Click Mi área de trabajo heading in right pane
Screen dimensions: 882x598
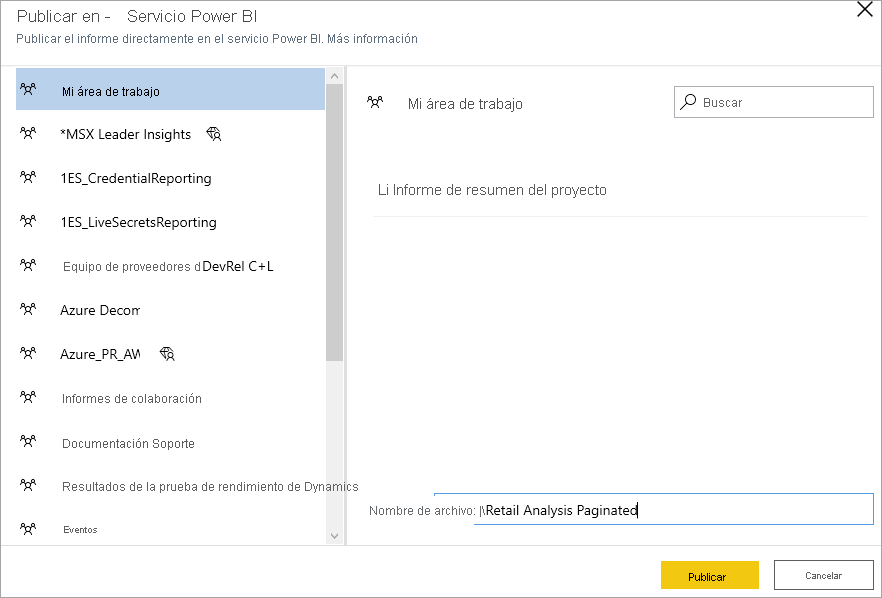[x=465, y=104]
